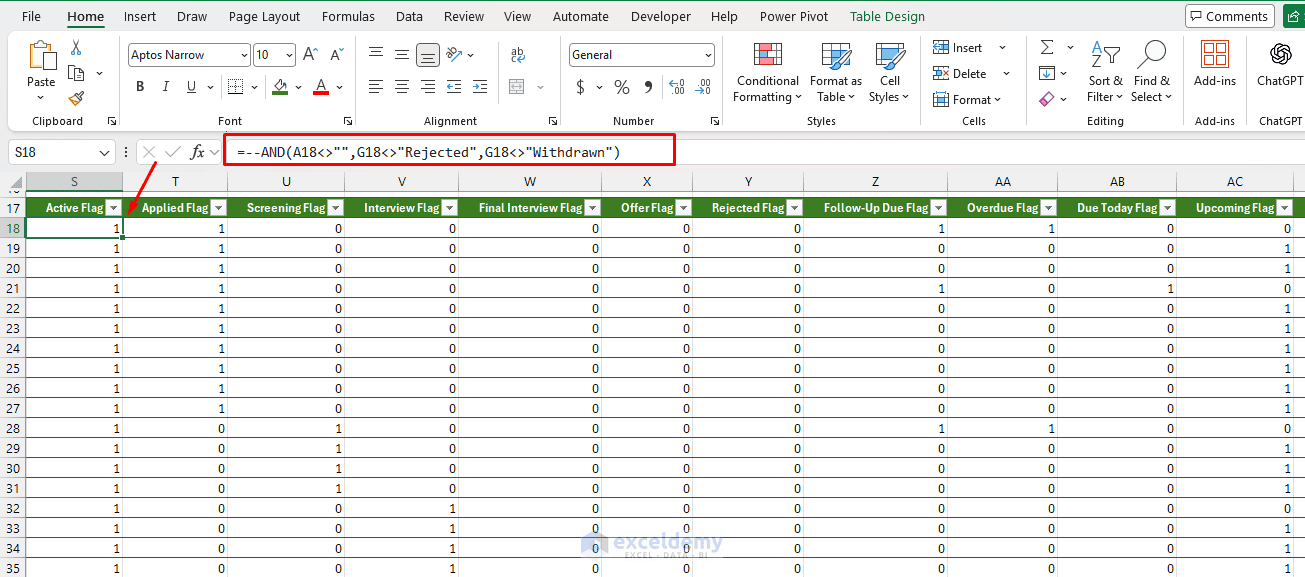Image resolution: width=1305 pixels, height=577 pixels.
Task: Select the Format Painter brush
Action: coord(76,98)
